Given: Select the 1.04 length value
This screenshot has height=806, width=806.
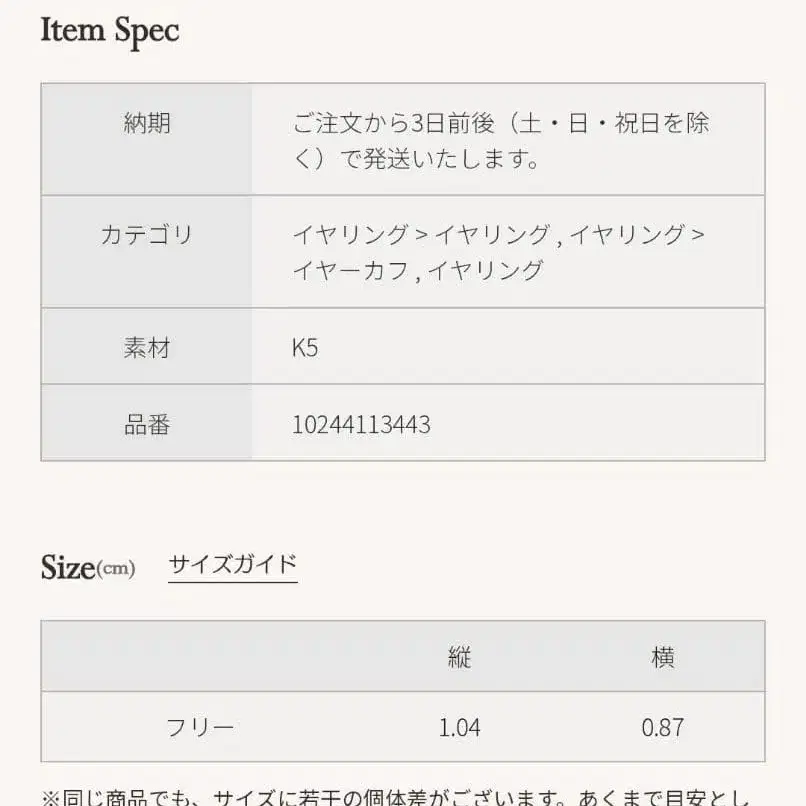Looking at the screenshot, I should 459,727.
